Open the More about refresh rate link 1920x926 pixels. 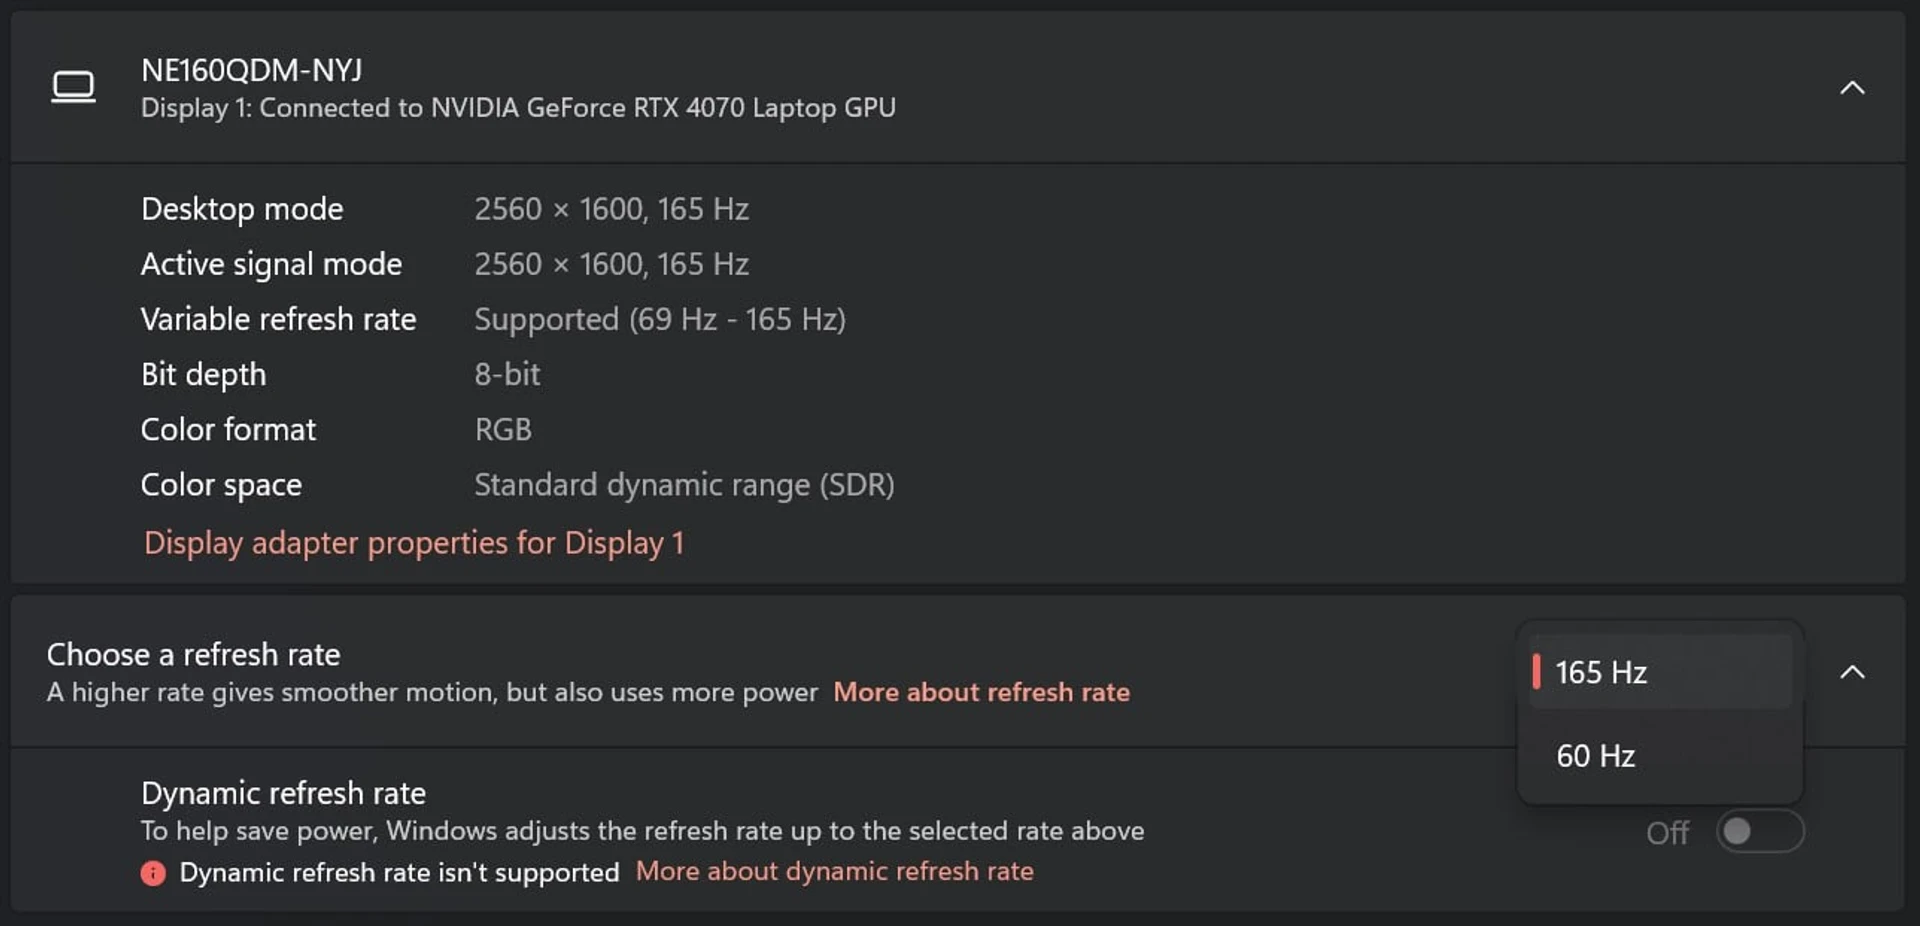pyautogui.click(x=981, y=692)
